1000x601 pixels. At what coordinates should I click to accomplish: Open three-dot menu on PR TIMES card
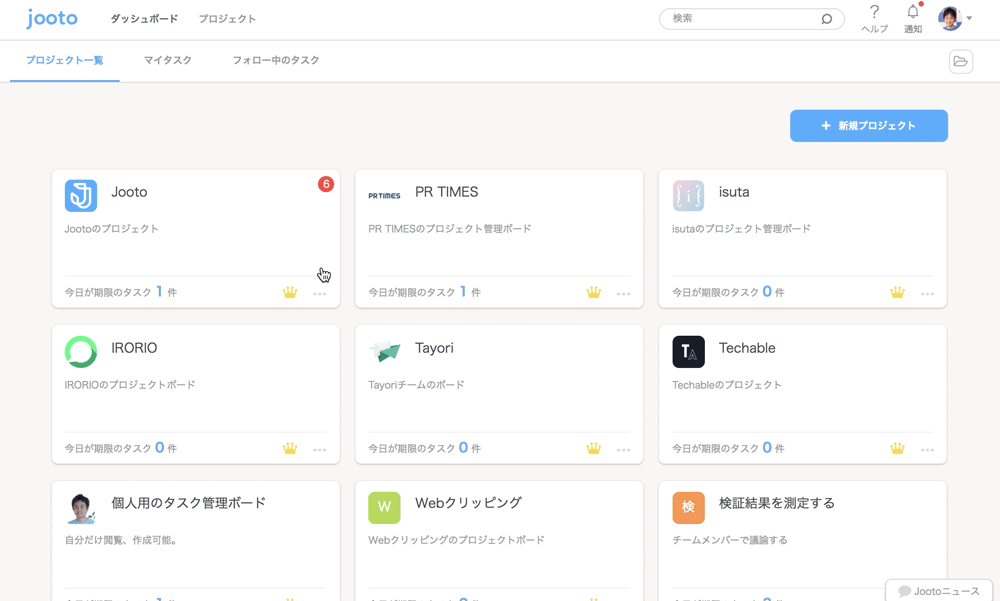pyautogui.click(x=623, y=294)
